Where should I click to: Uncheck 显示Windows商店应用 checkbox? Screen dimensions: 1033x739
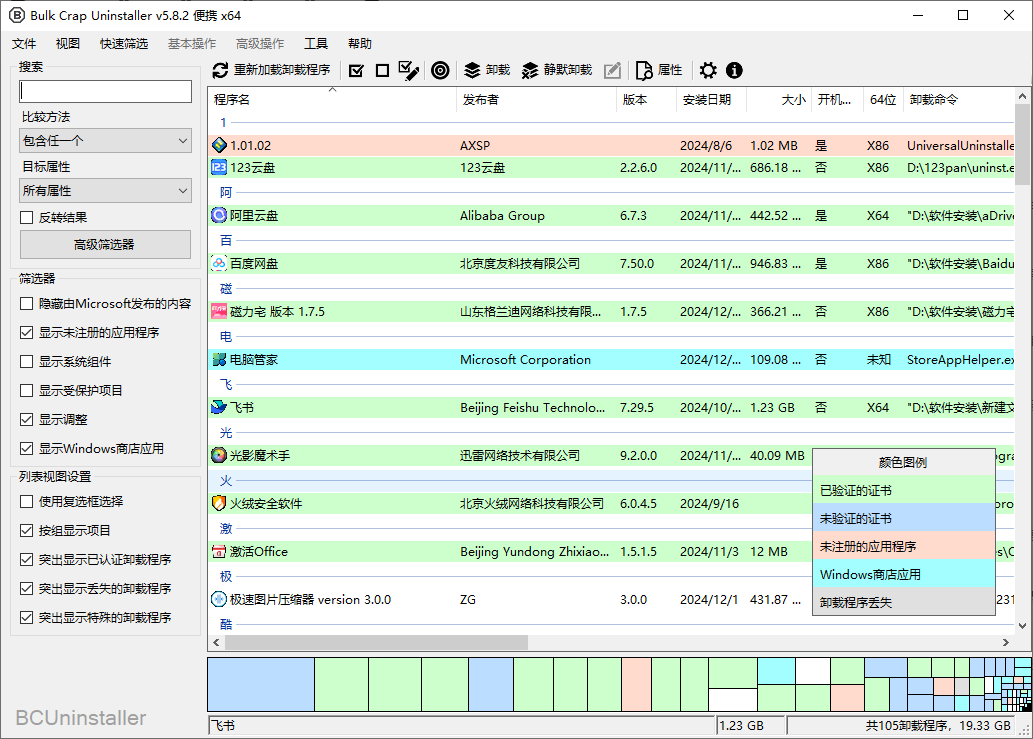(26, 449)
